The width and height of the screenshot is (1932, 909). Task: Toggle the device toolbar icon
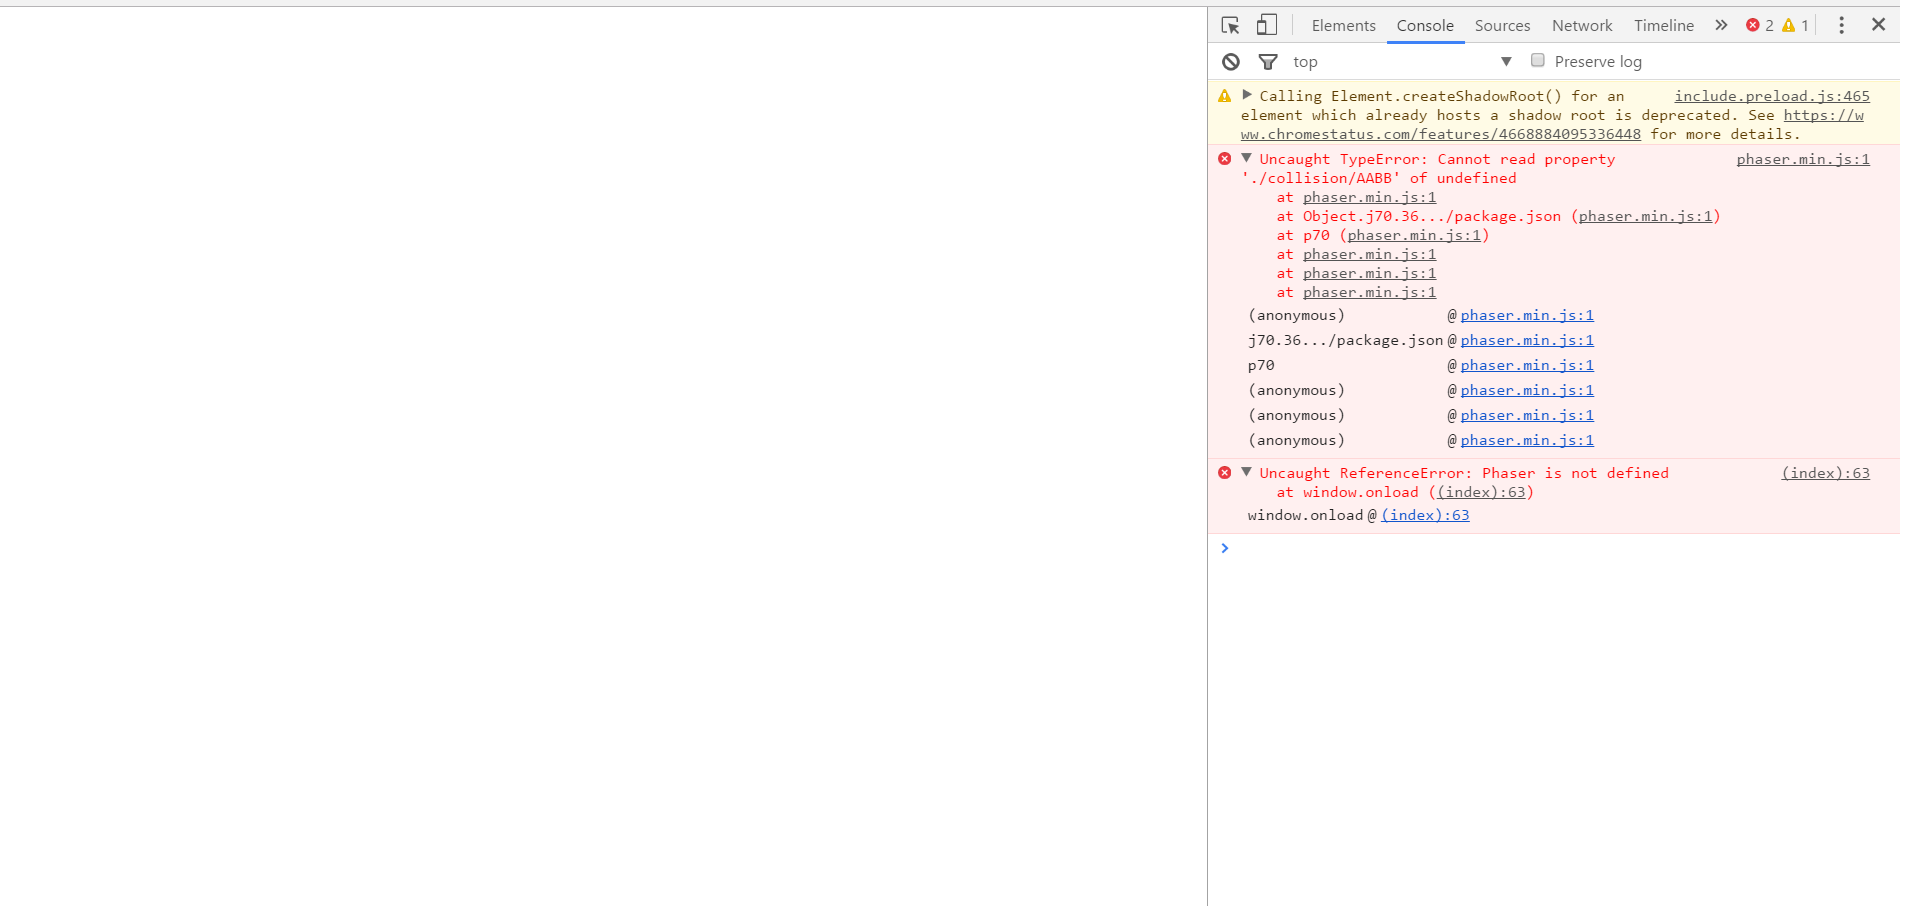pos(1267,25)
